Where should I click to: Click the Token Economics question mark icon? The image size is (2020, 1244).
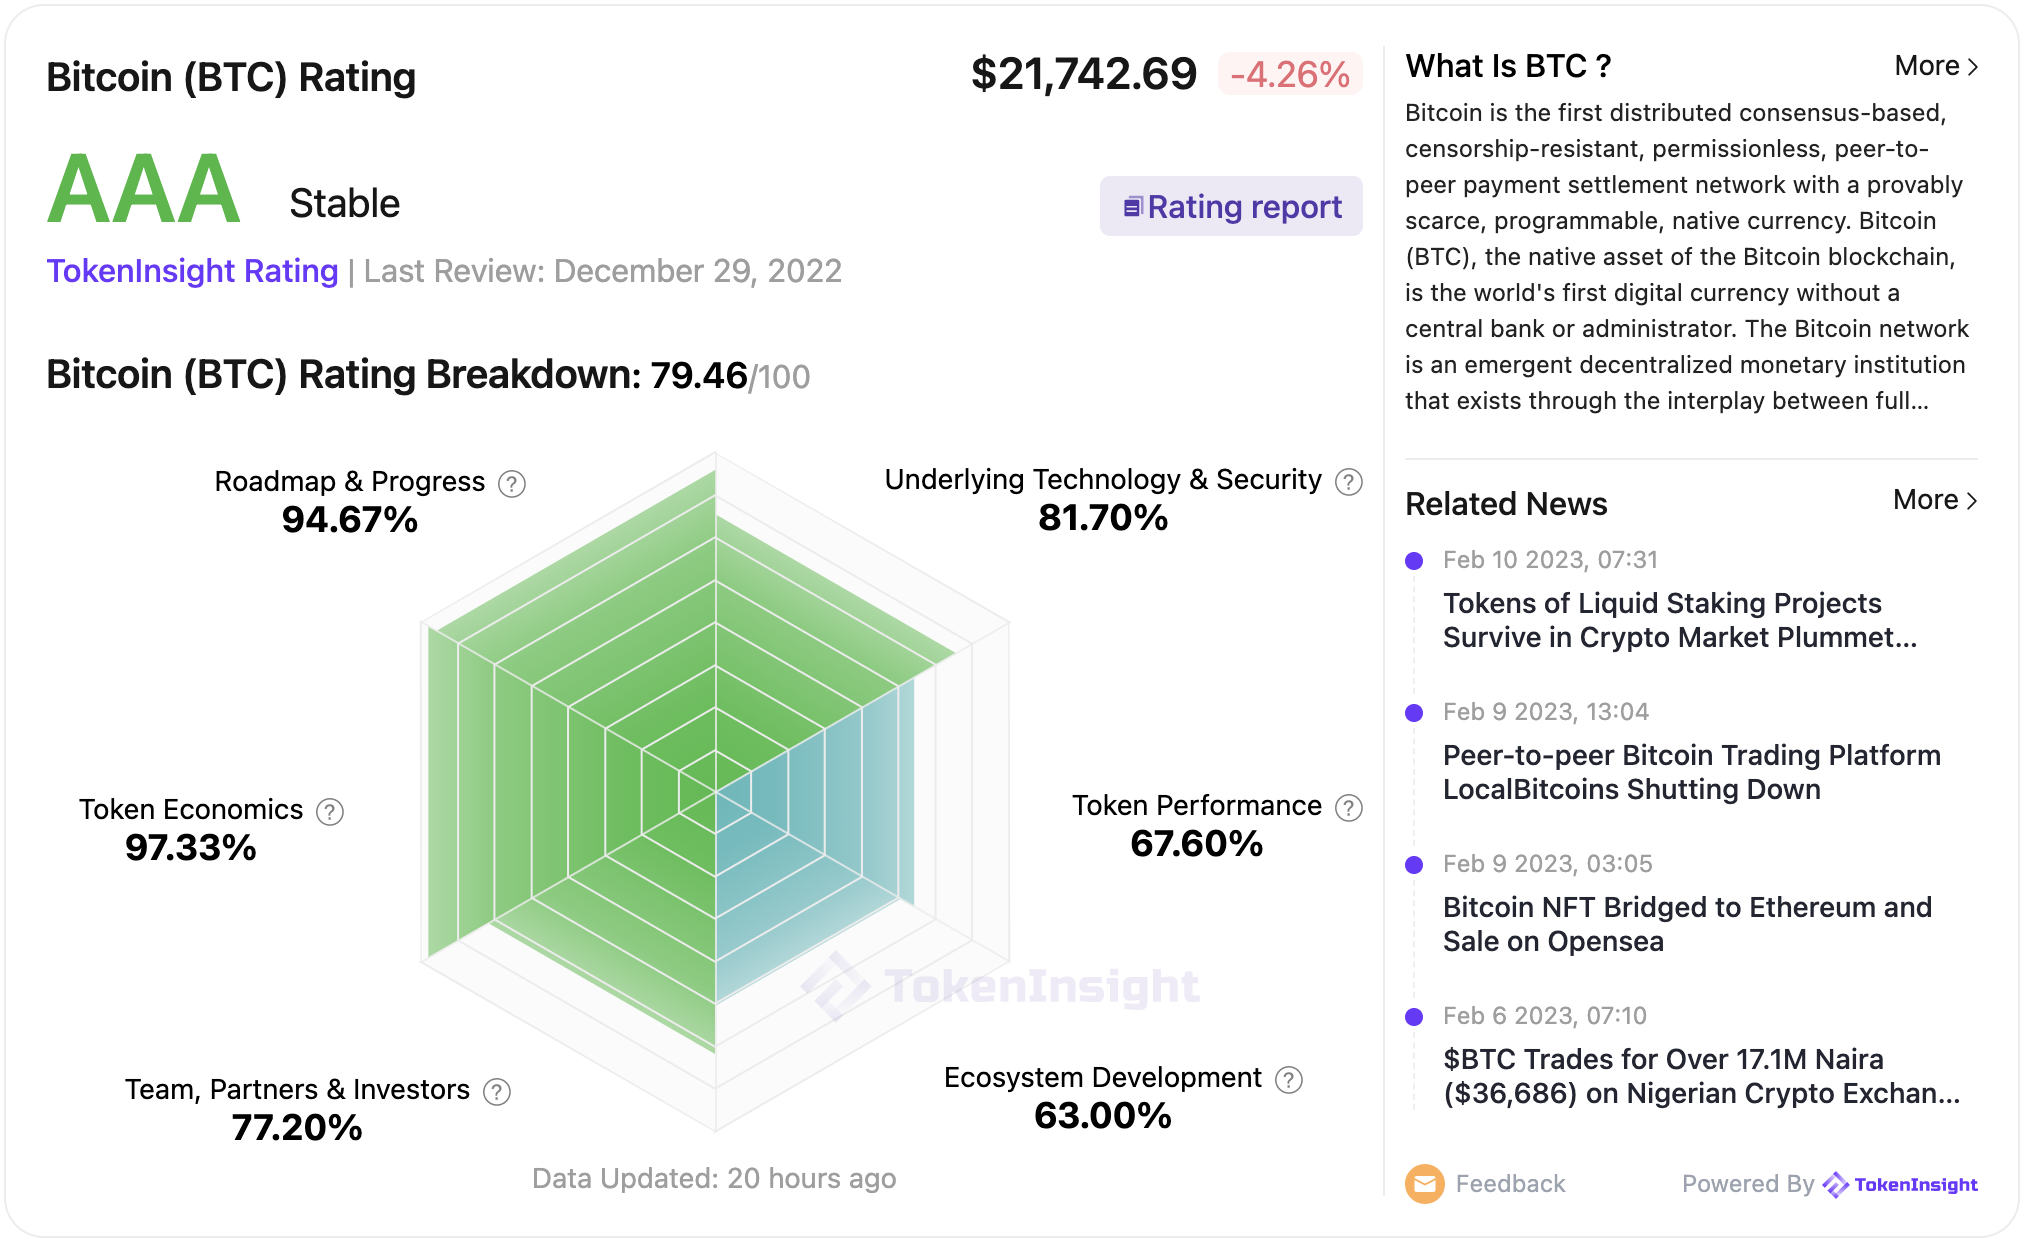coord(330,812)
